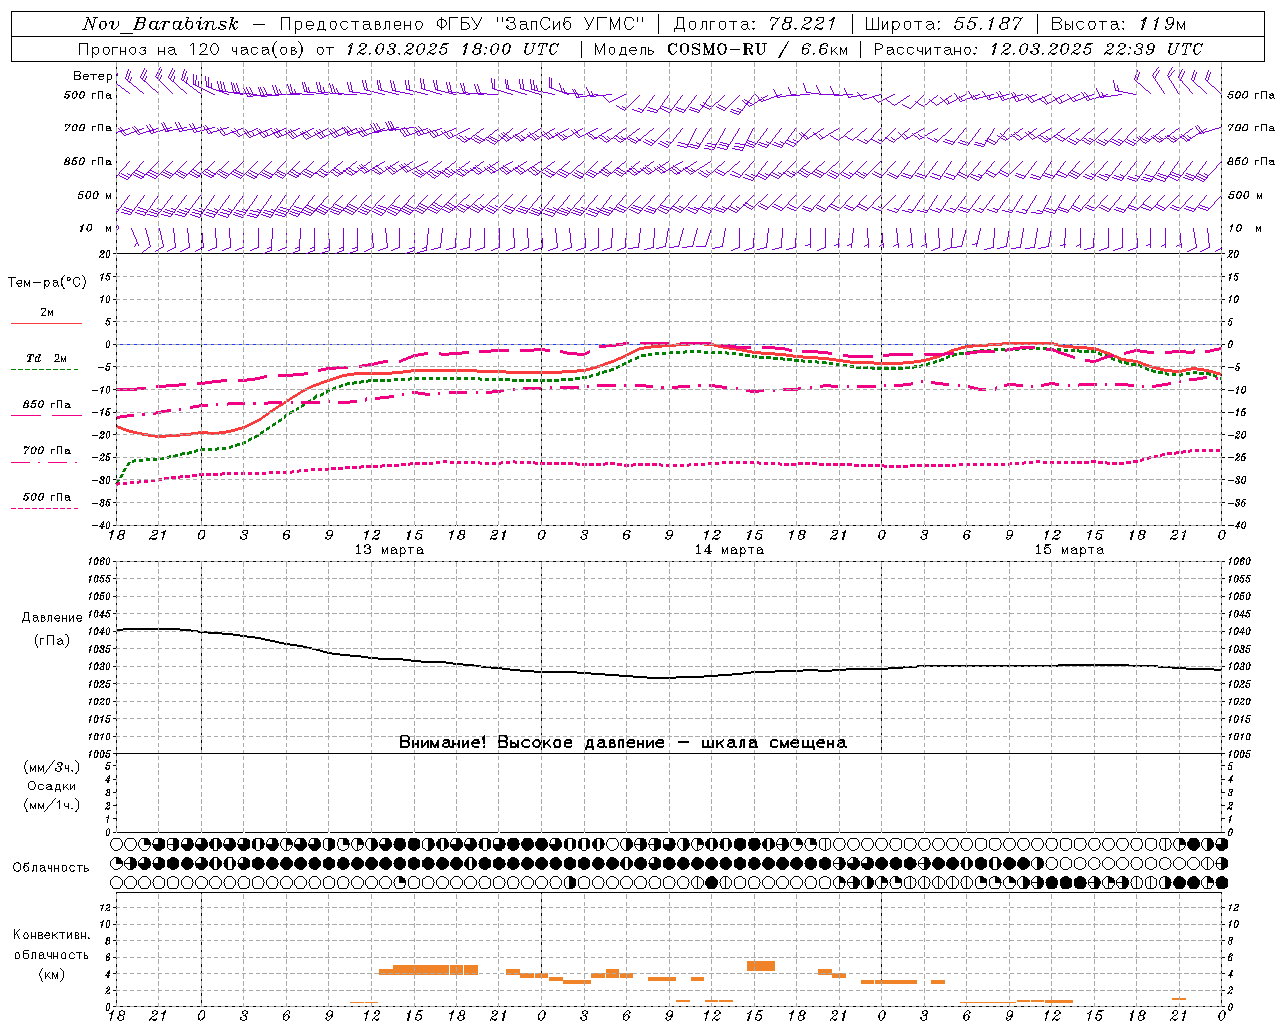Click the Облачность cloud cover label
This screenshot has height=1024, width=1280.
click(51, 868)
